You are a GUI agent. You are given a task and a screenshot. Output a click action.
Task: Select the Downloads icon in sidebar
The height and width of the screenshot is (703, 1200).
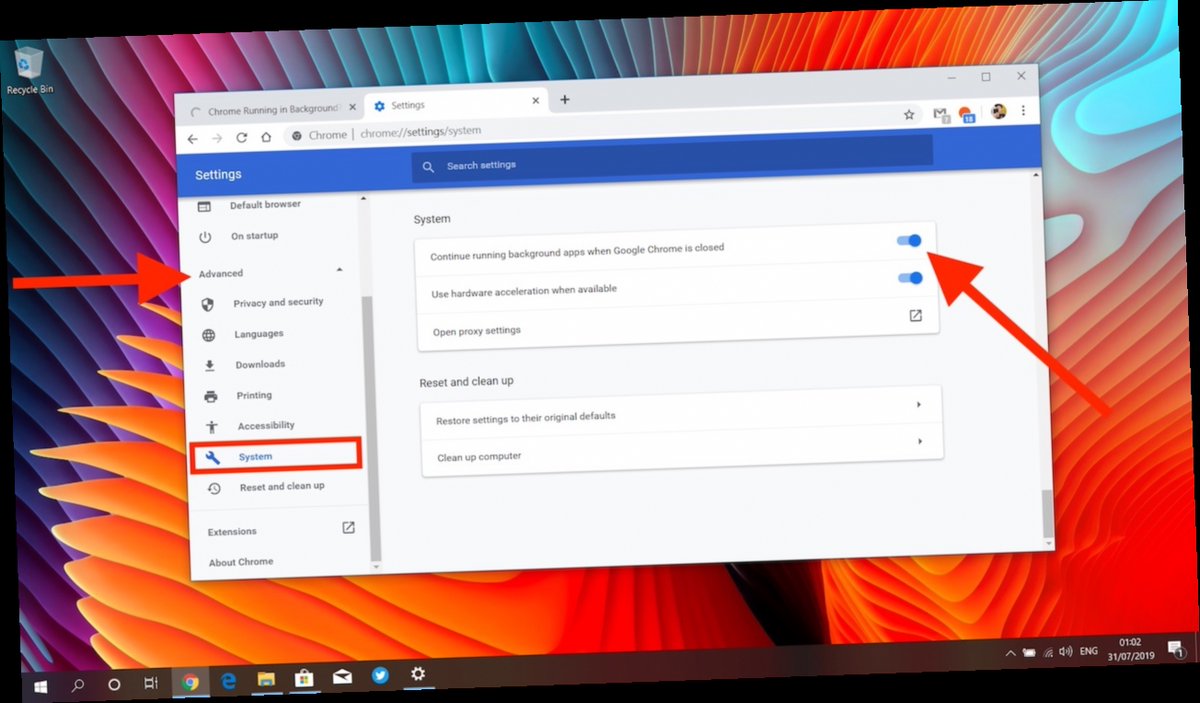click(210, 364)
